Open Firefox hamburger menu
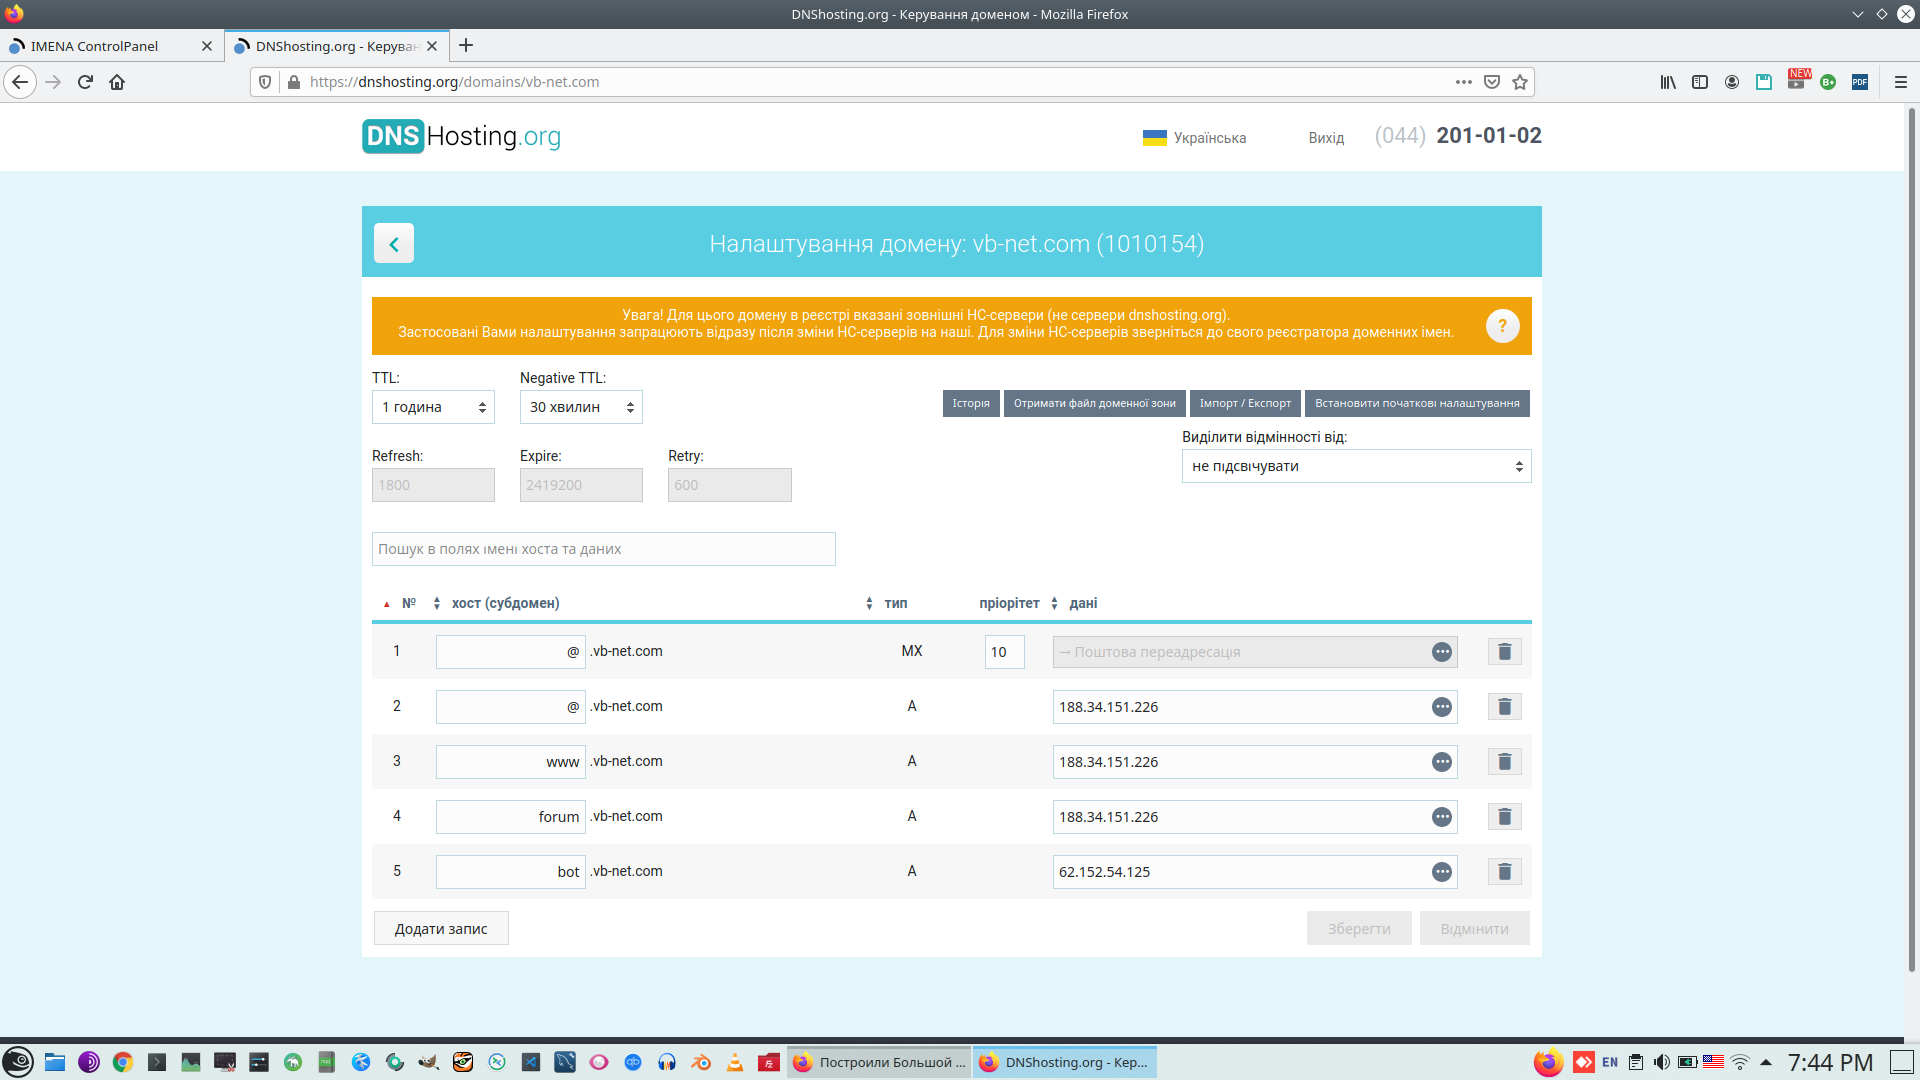 pyautogui.click(x=1901, y=82)
